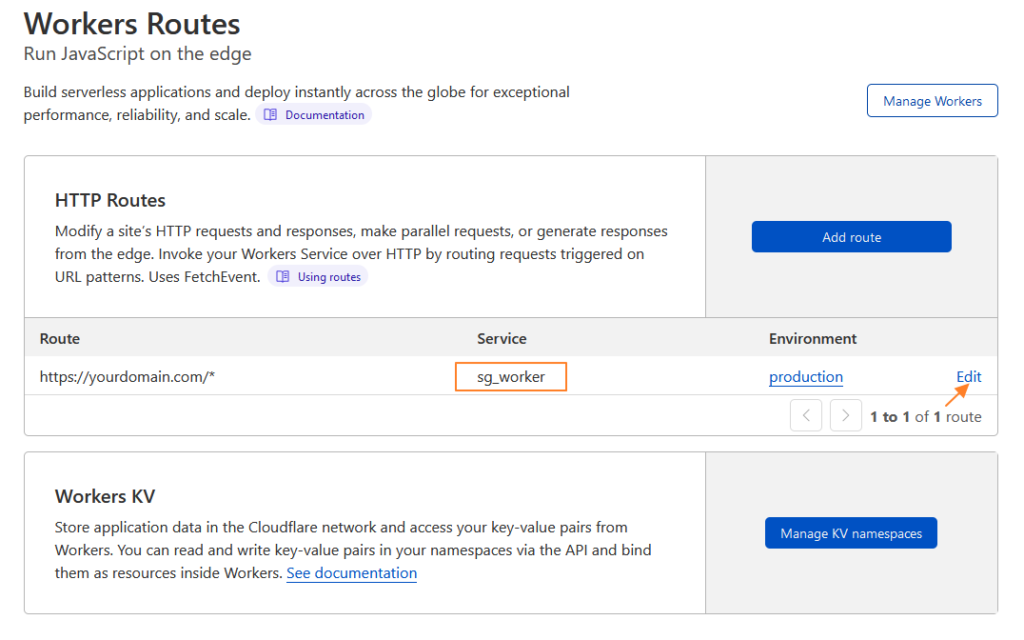Click the Environment column header
This screenshot has width=1024, height=640.
pyautogui.click(x=812, y=339)
